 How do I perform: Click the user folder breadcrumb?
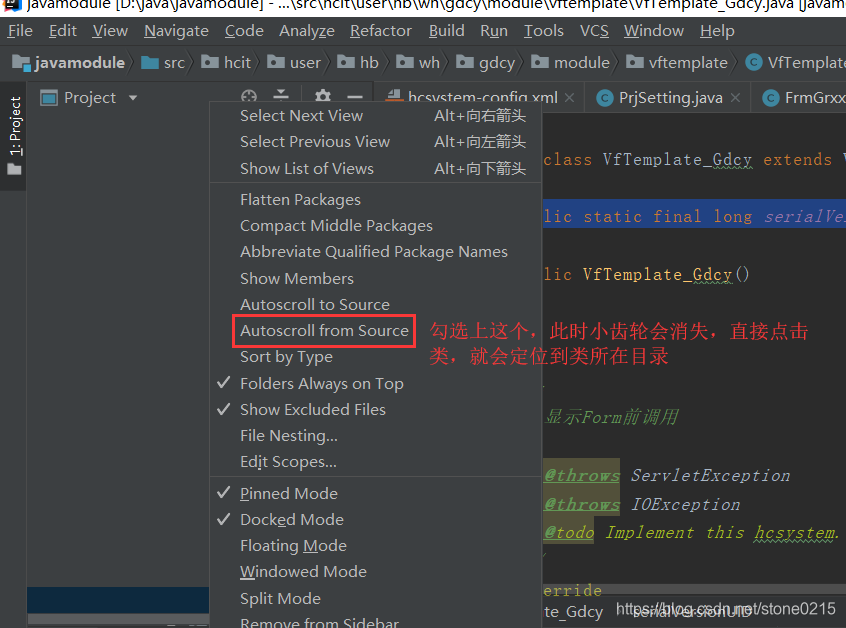click(x=294, y=63)
